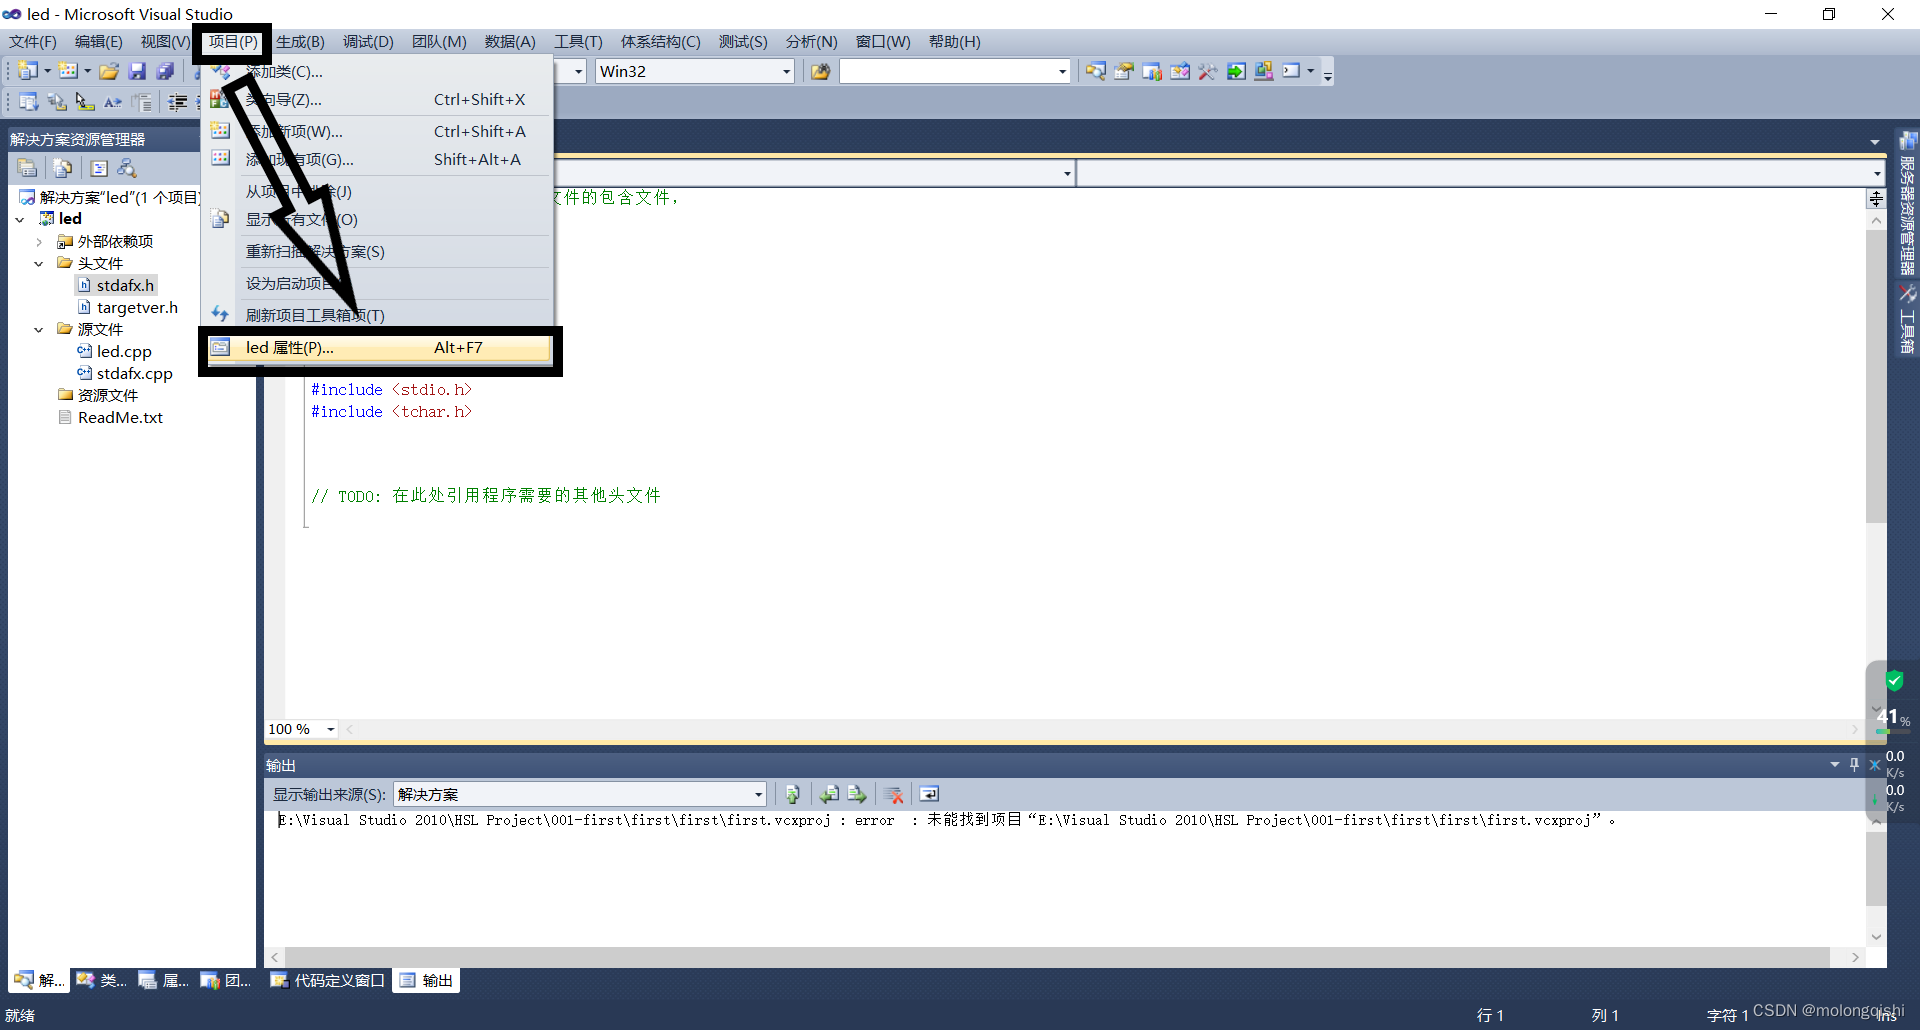Image resolution: width=1920 pixels, height=1030 pixels.
Task: Toggle word wrap in Output panel
Action: (929, 794)
